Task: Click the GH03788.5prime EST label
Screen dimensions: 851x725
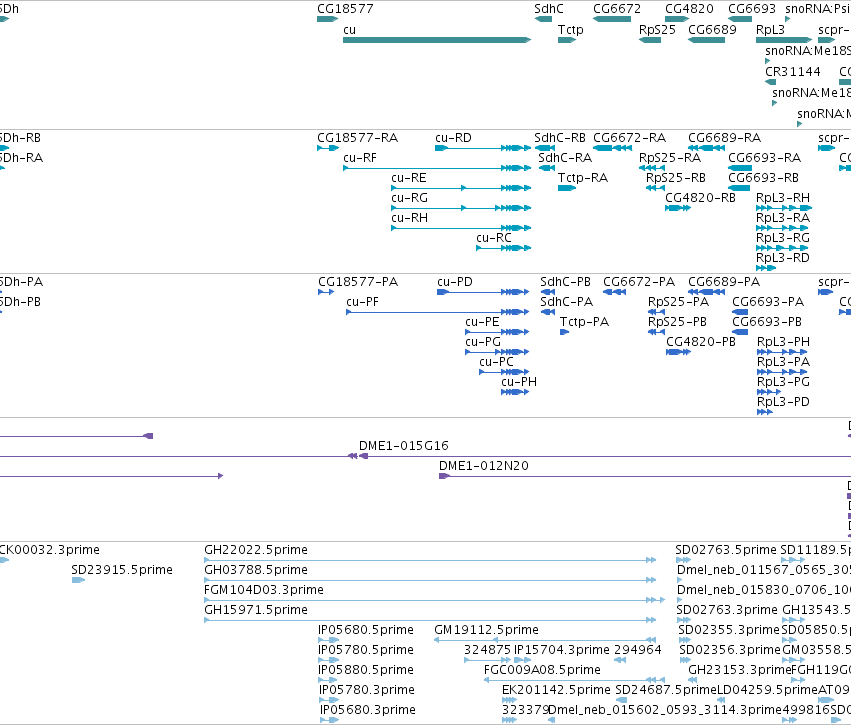Action: click(256, 570)
